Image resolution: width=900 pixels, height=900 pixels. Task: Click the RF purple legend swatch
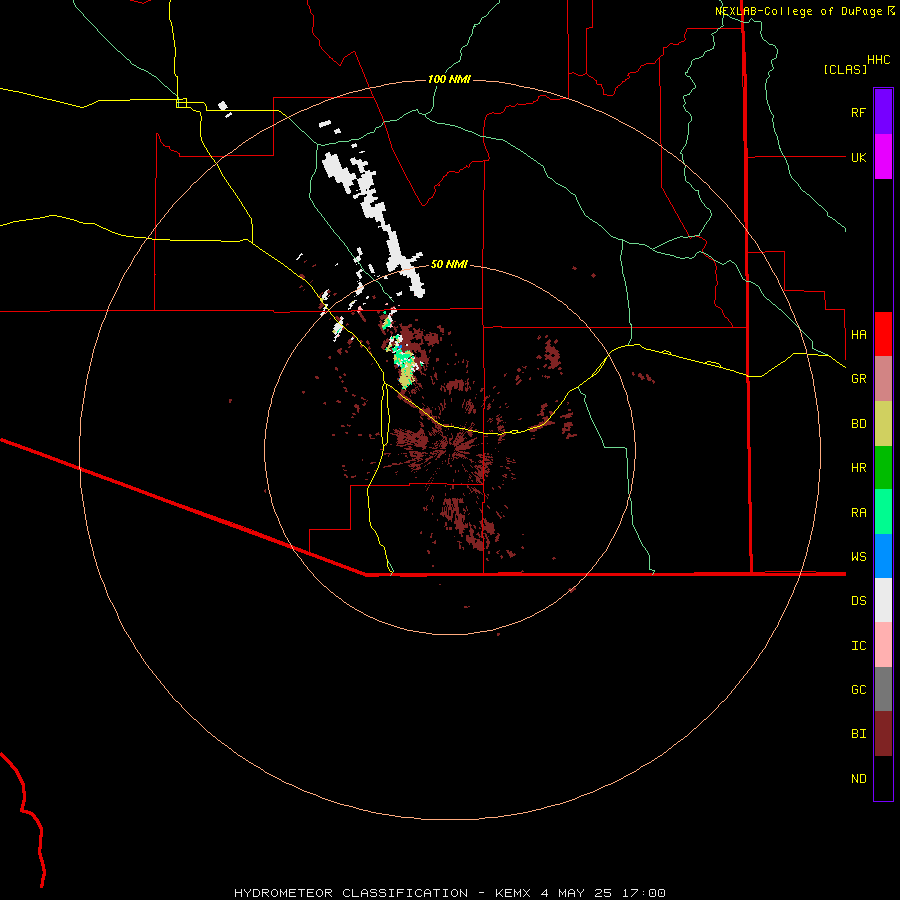pyautogui.click(x=883, y=112)
